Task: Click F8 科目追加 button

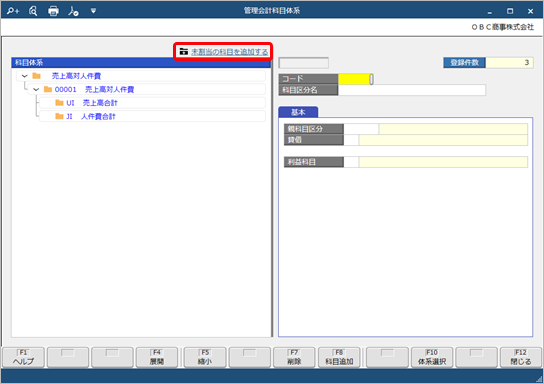Action: tap(339, 357)
